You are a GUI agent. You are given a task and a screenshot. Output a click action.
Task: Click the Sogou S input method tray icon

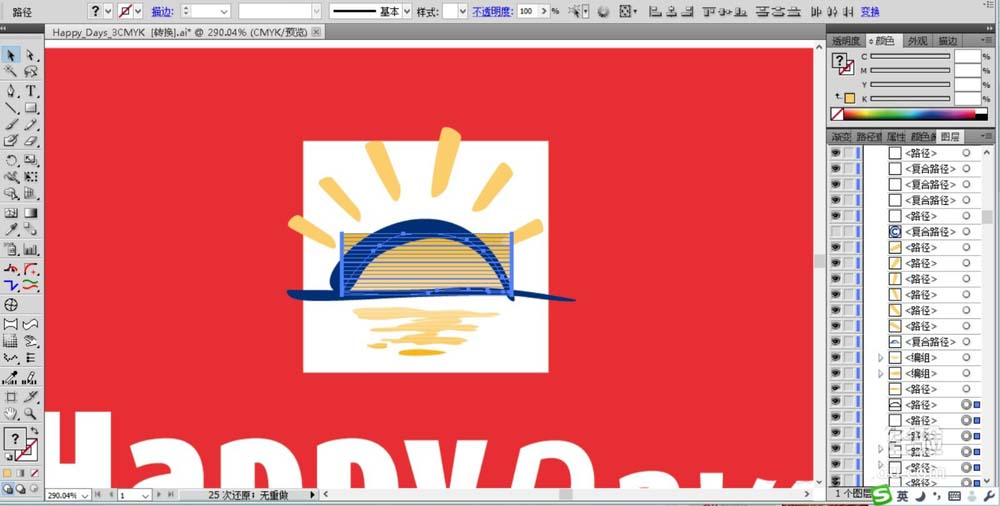[x=881, y=495]
